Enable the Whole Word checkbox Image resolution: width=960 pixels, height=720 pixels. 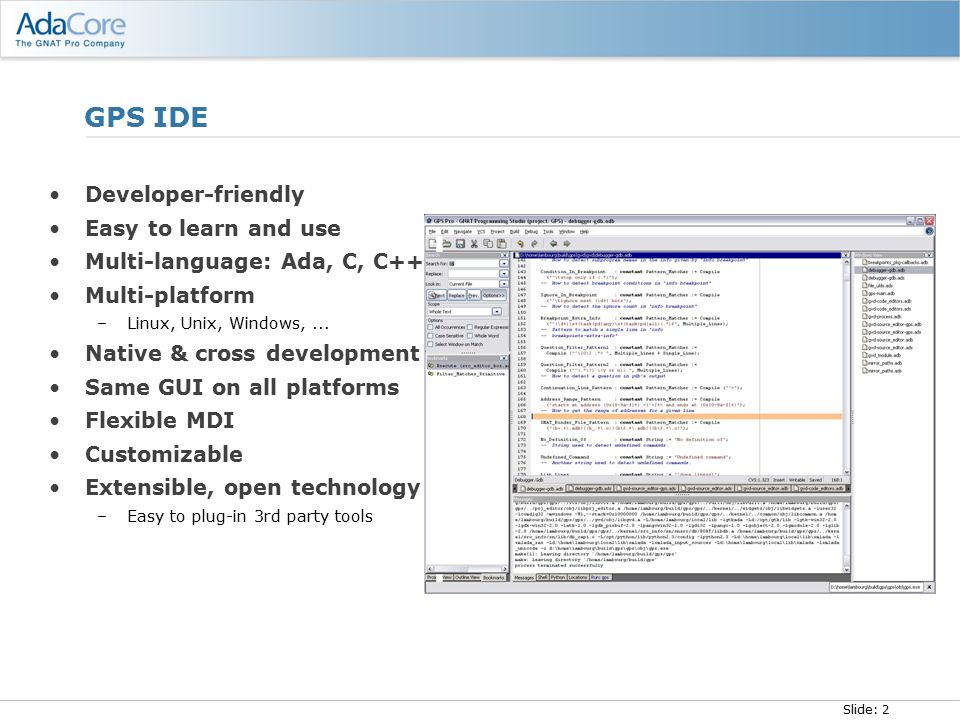(x=470, y=336)
